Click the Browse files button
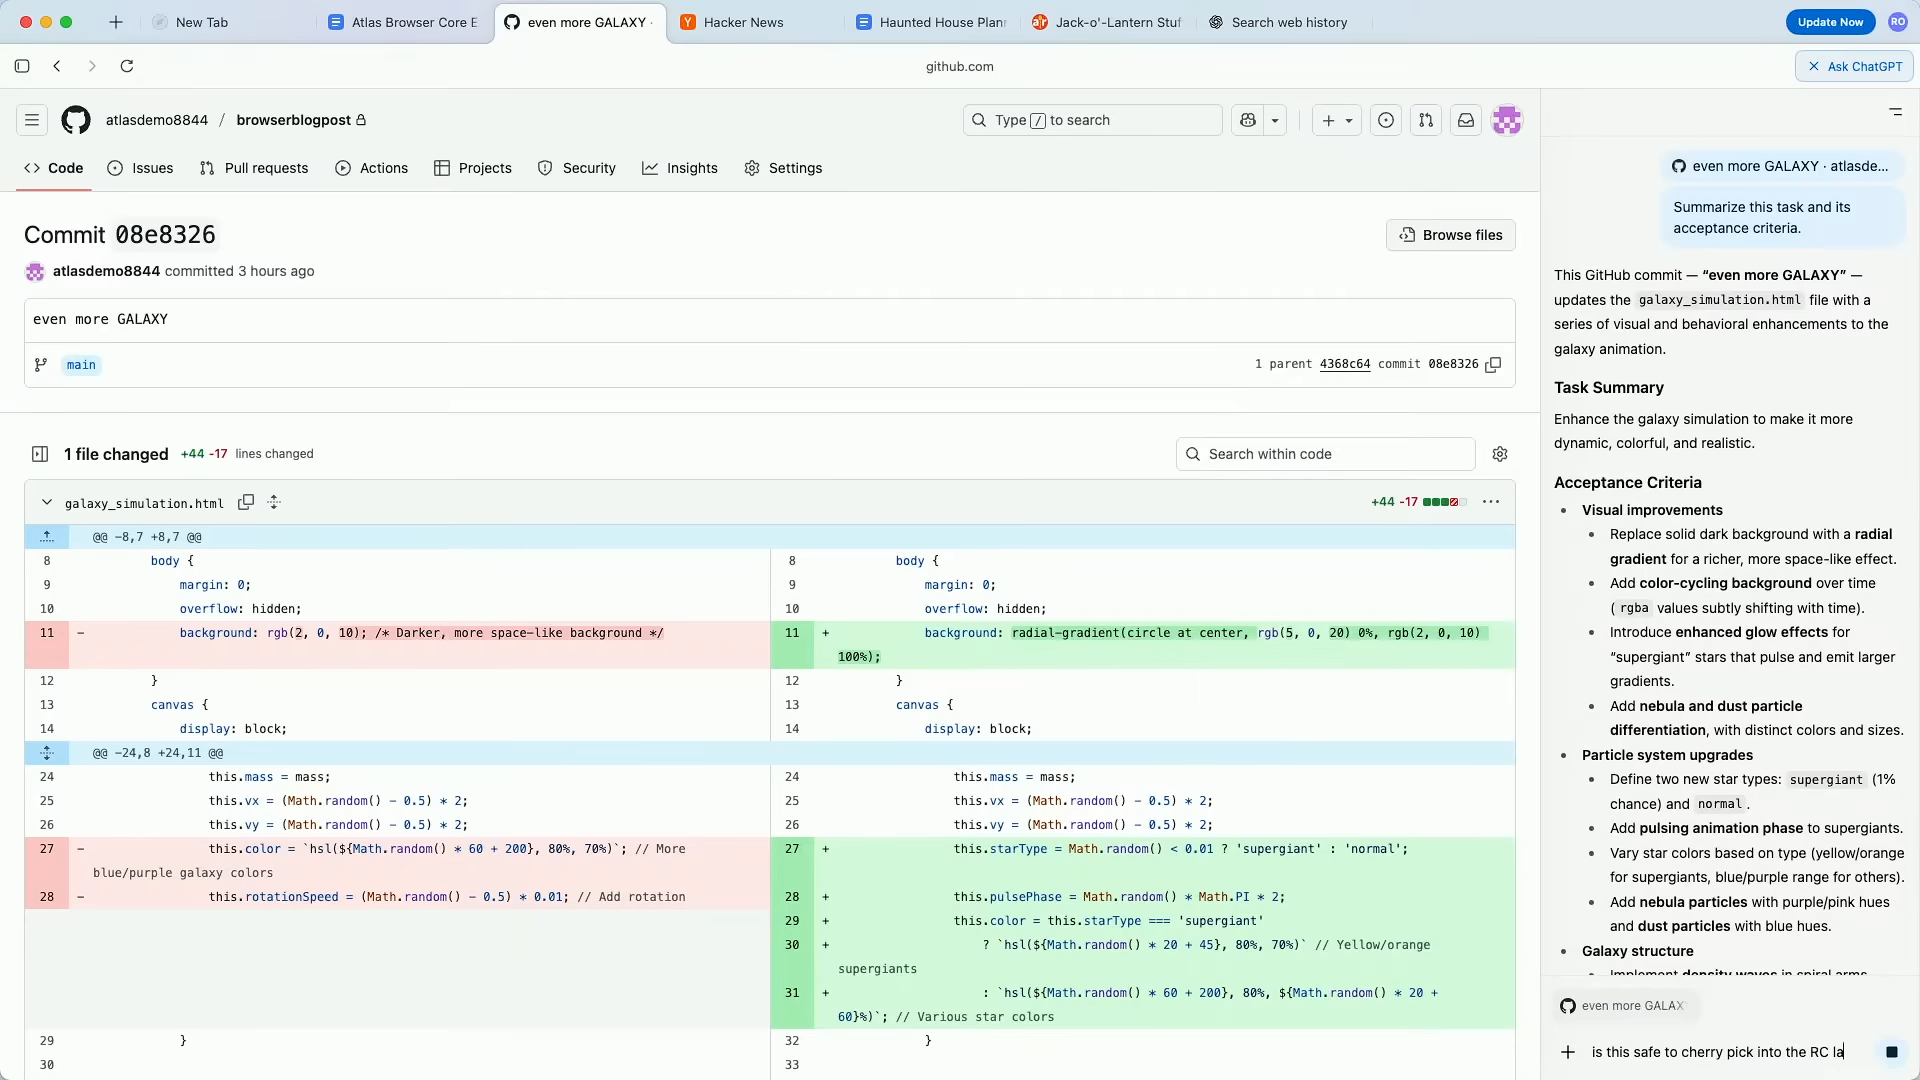The height and width of the screenshot is (1080, 1920). pos(1451,235)
